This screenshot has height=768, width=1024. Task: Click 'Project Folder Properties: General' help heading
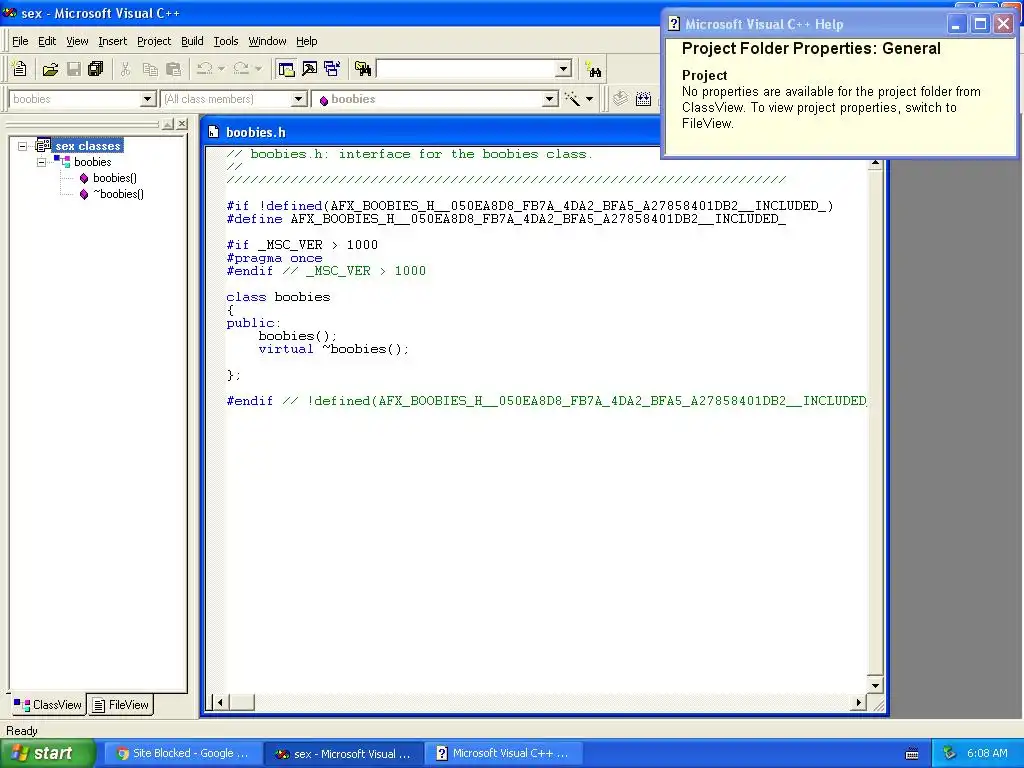(811, 48)
